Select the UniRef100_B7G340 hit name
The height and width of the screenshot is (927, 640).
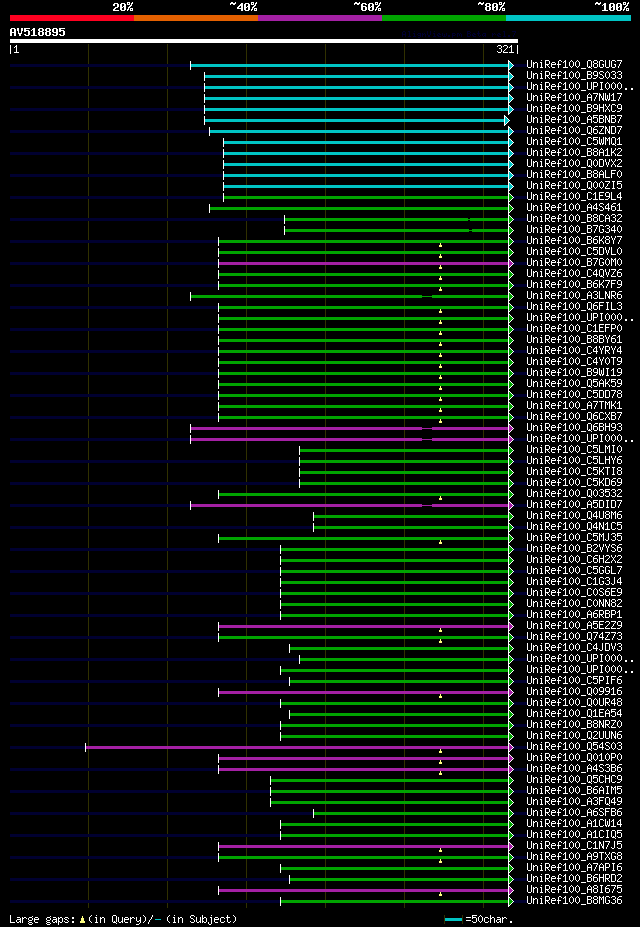pos(574,230)
